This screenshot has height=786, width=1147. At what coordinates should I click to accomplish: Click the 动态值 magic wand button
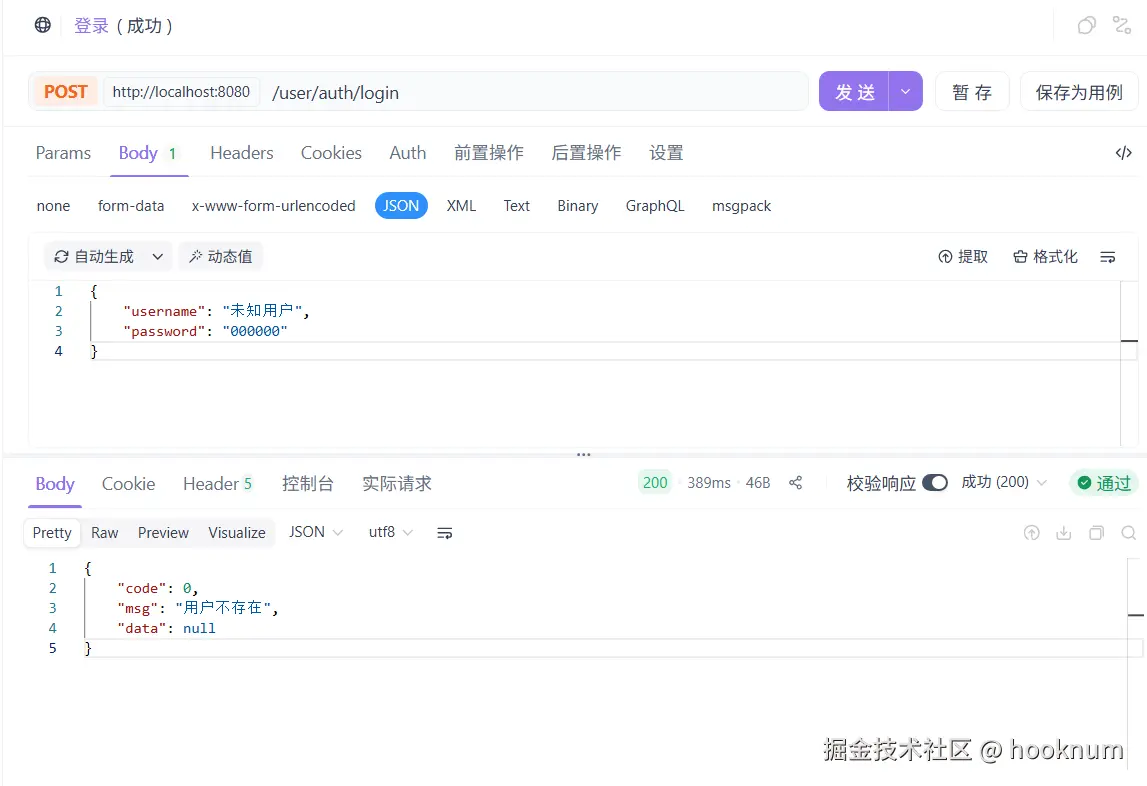220,257
